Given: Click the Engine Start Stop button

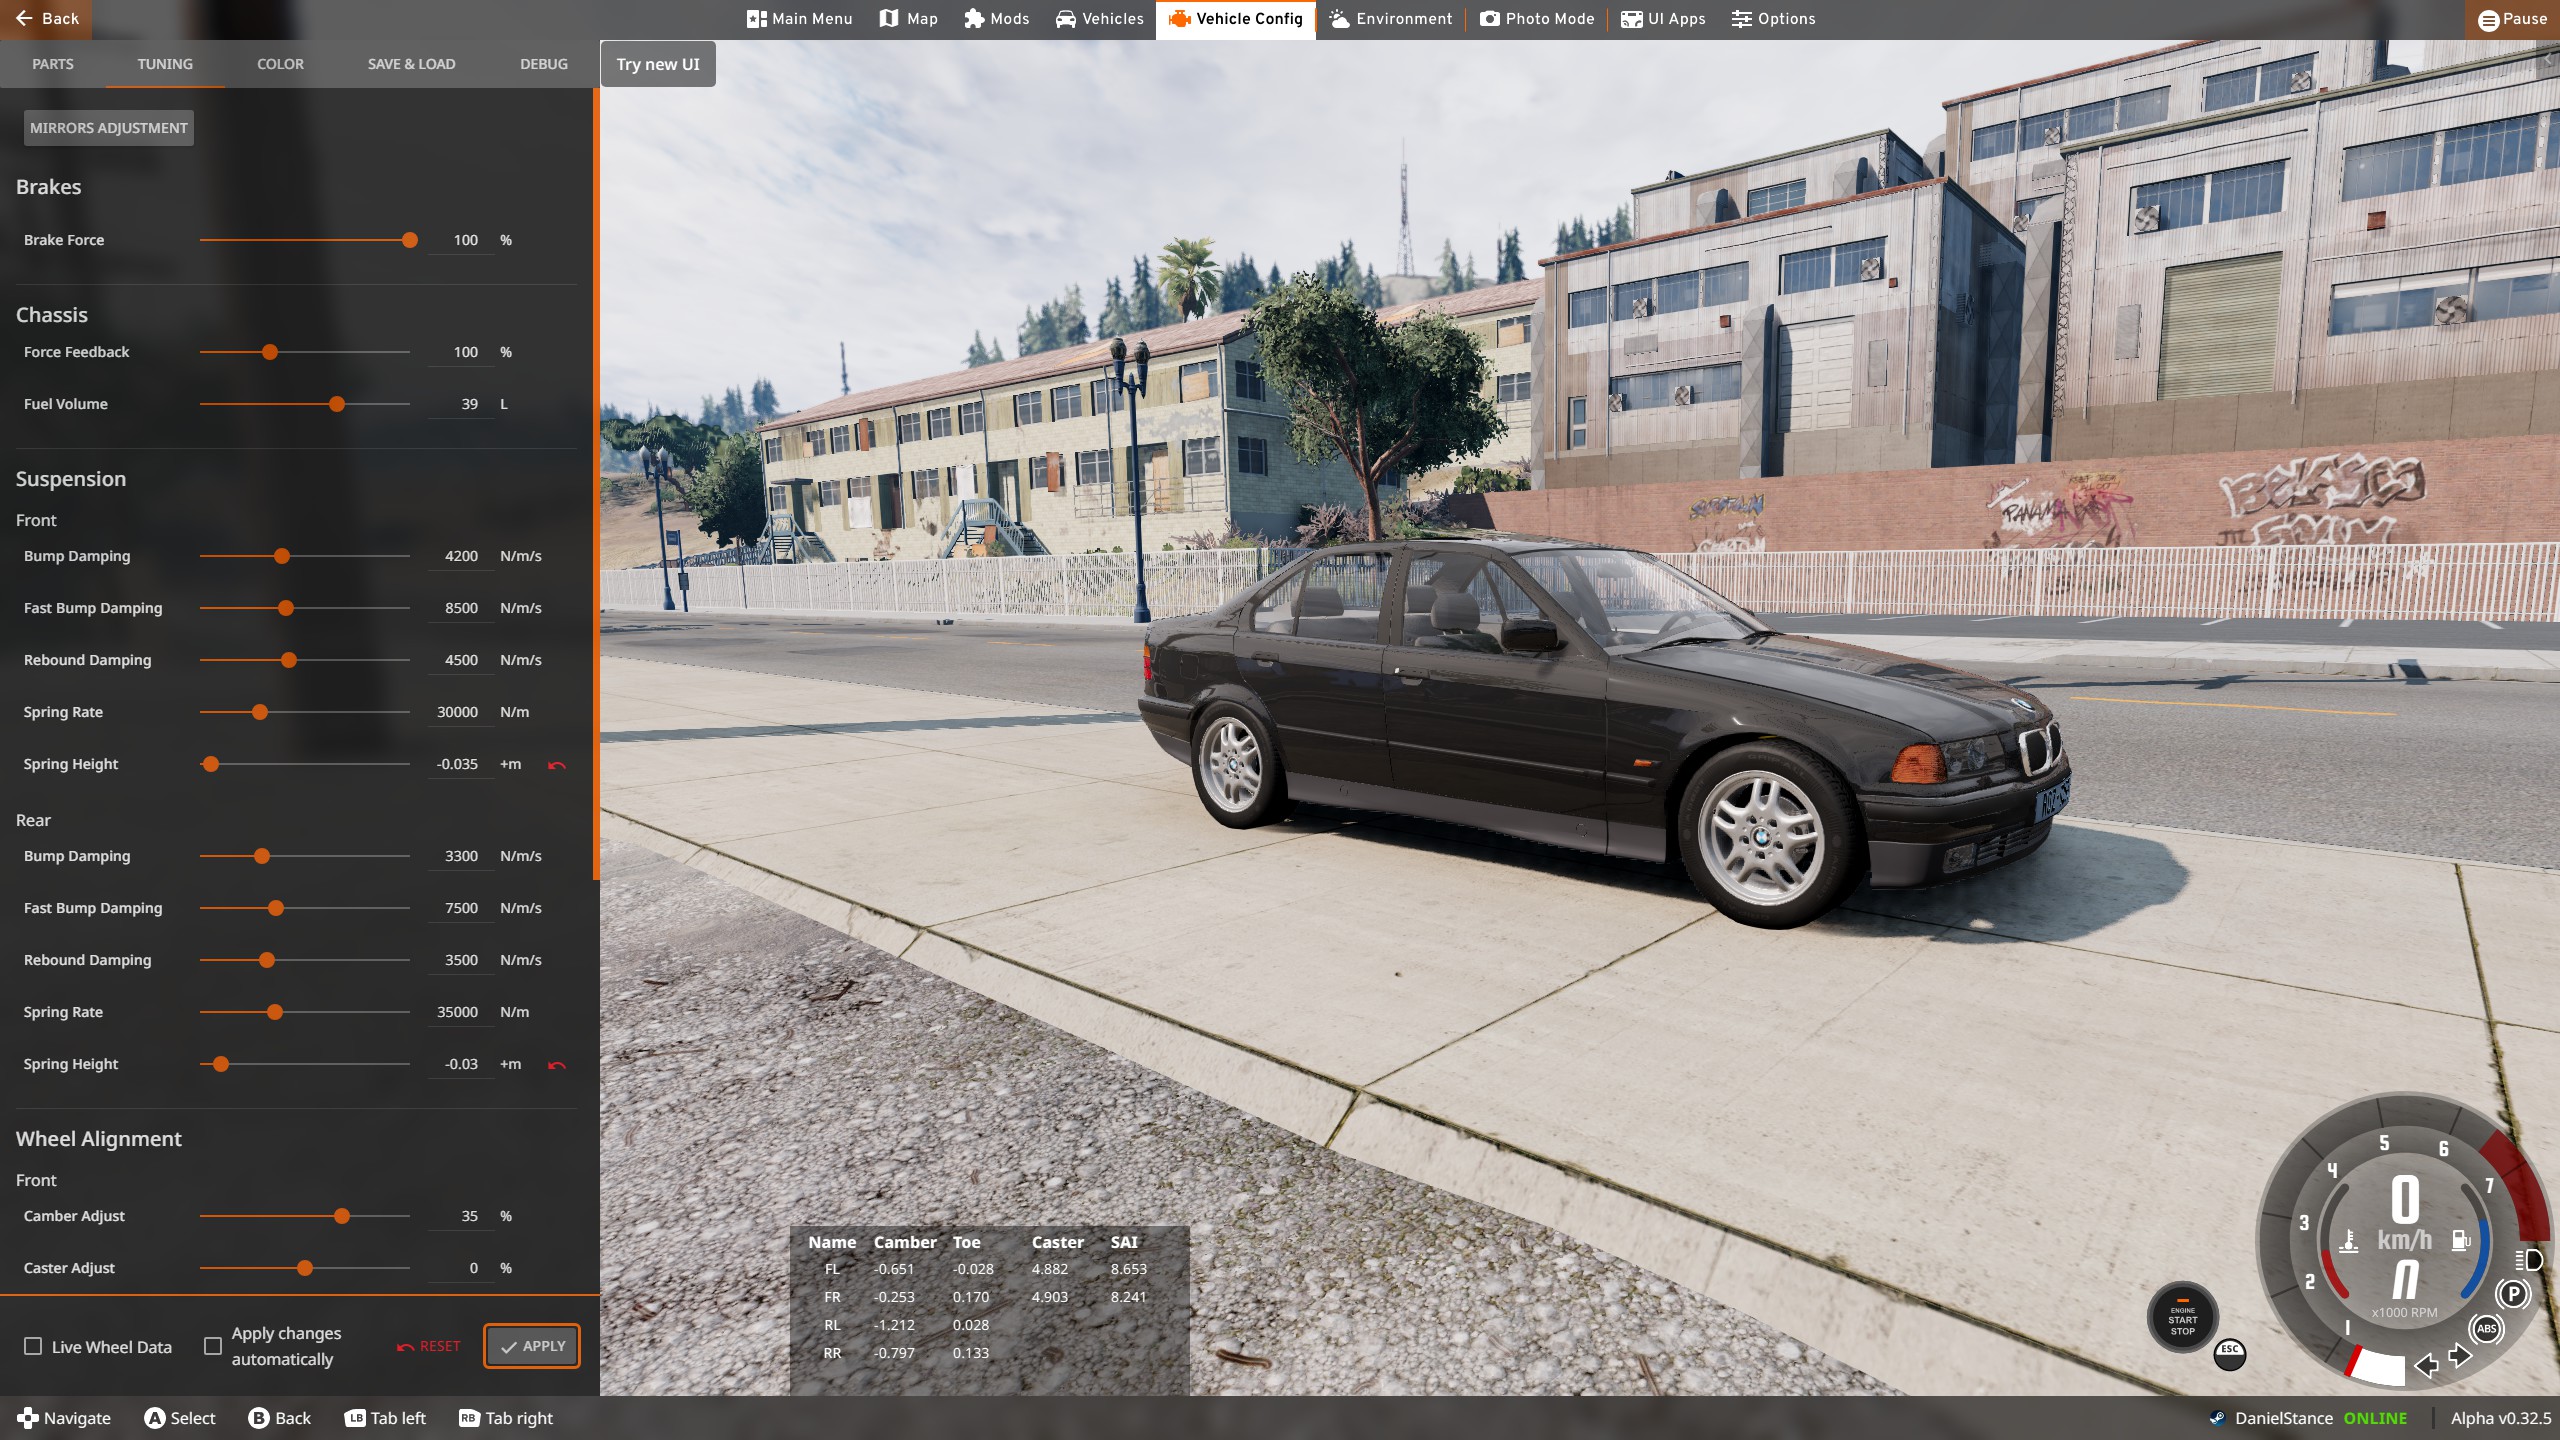Looking at the screenshot, I should coord(2182,1318).
